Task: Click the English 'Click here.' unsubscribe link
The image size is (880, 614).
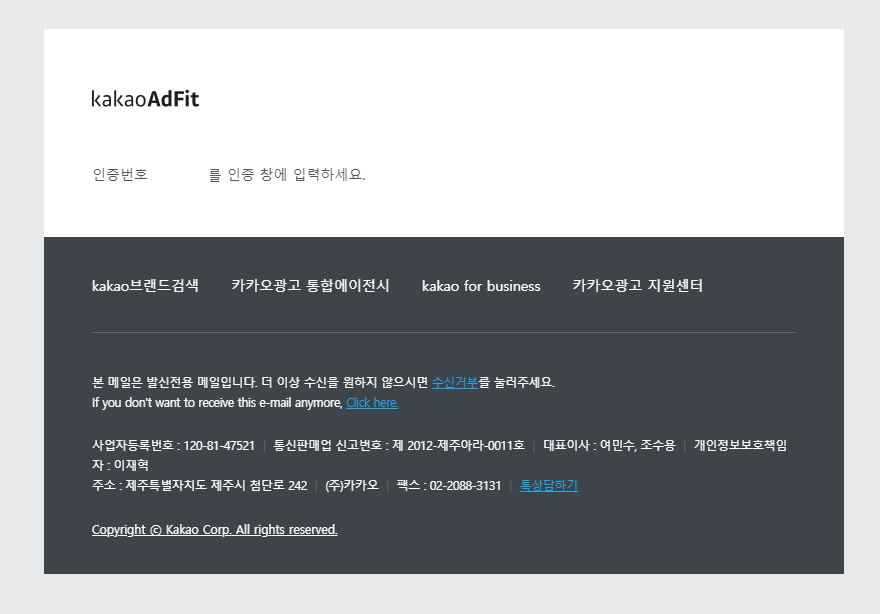Action: [372, 403]
